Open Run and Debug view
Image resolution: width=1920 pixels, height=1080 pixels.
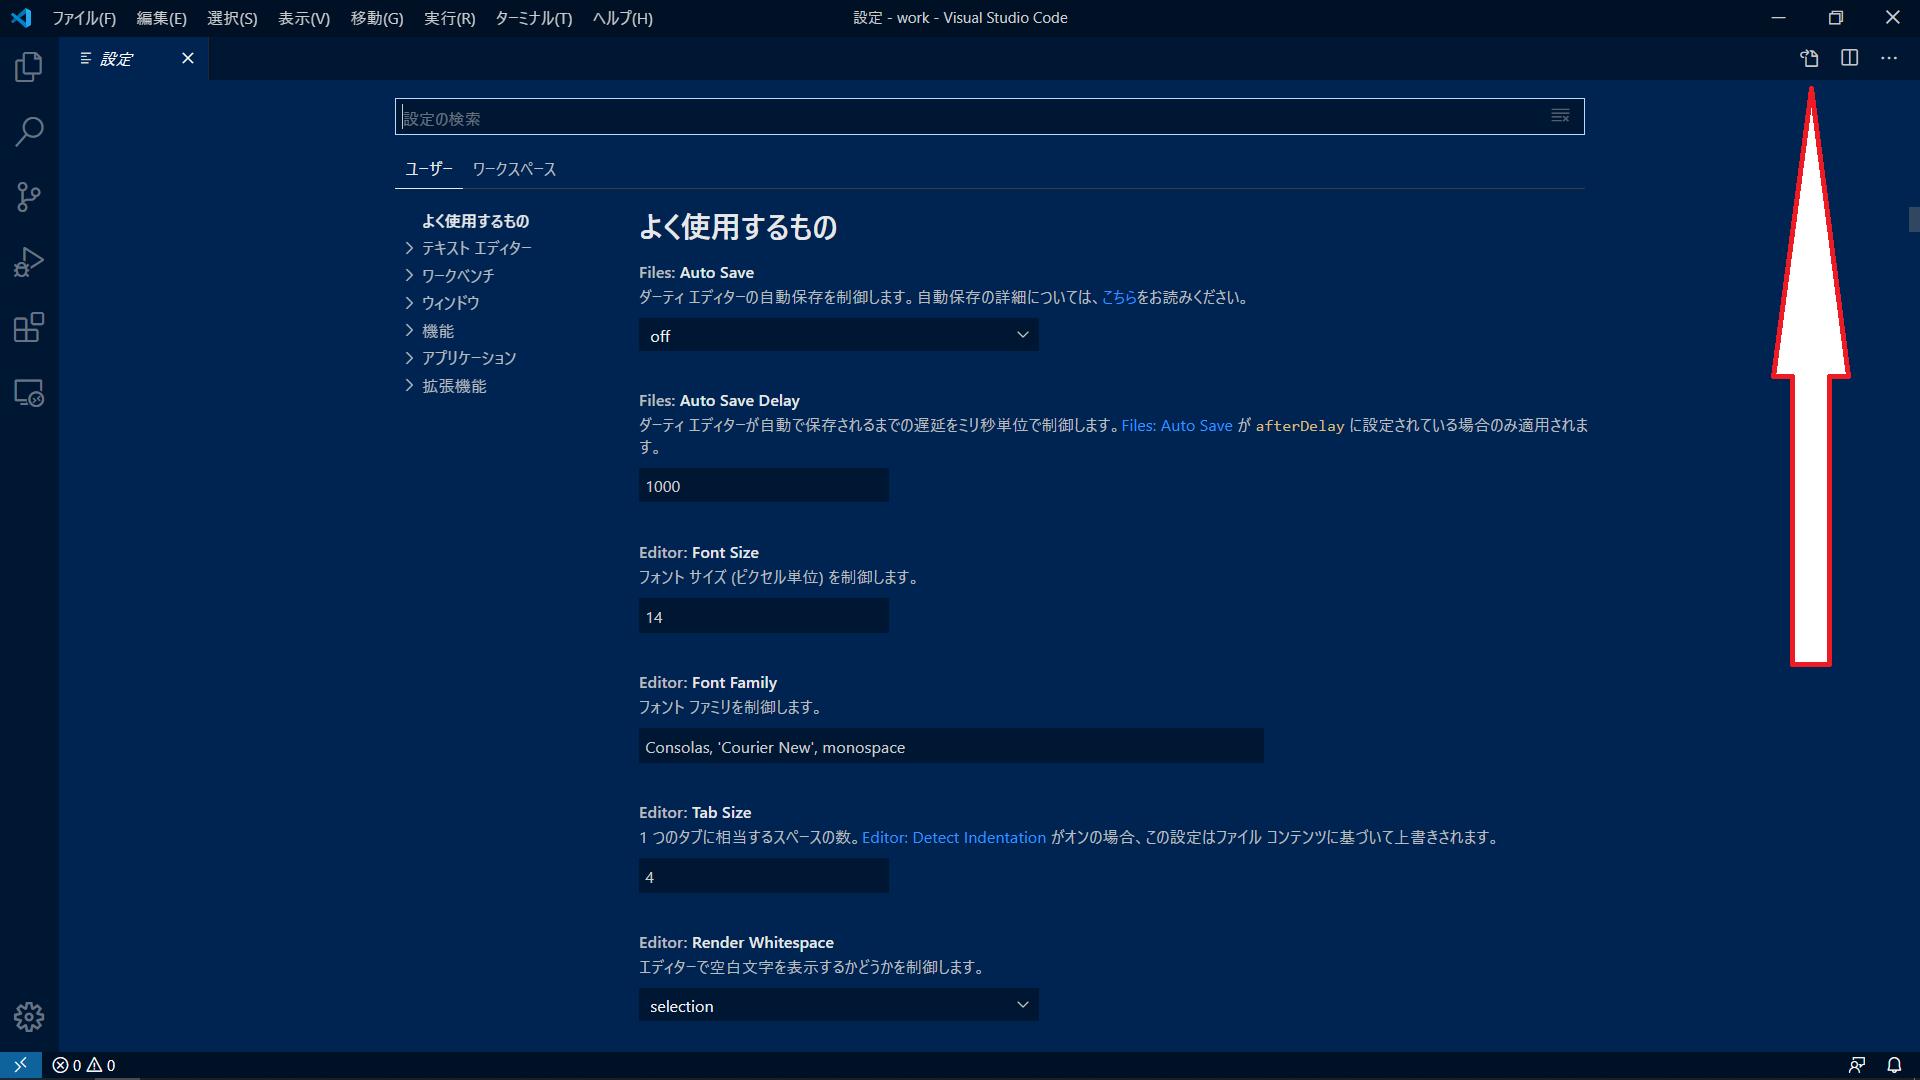pyautogui.click(x=29, y=262)
